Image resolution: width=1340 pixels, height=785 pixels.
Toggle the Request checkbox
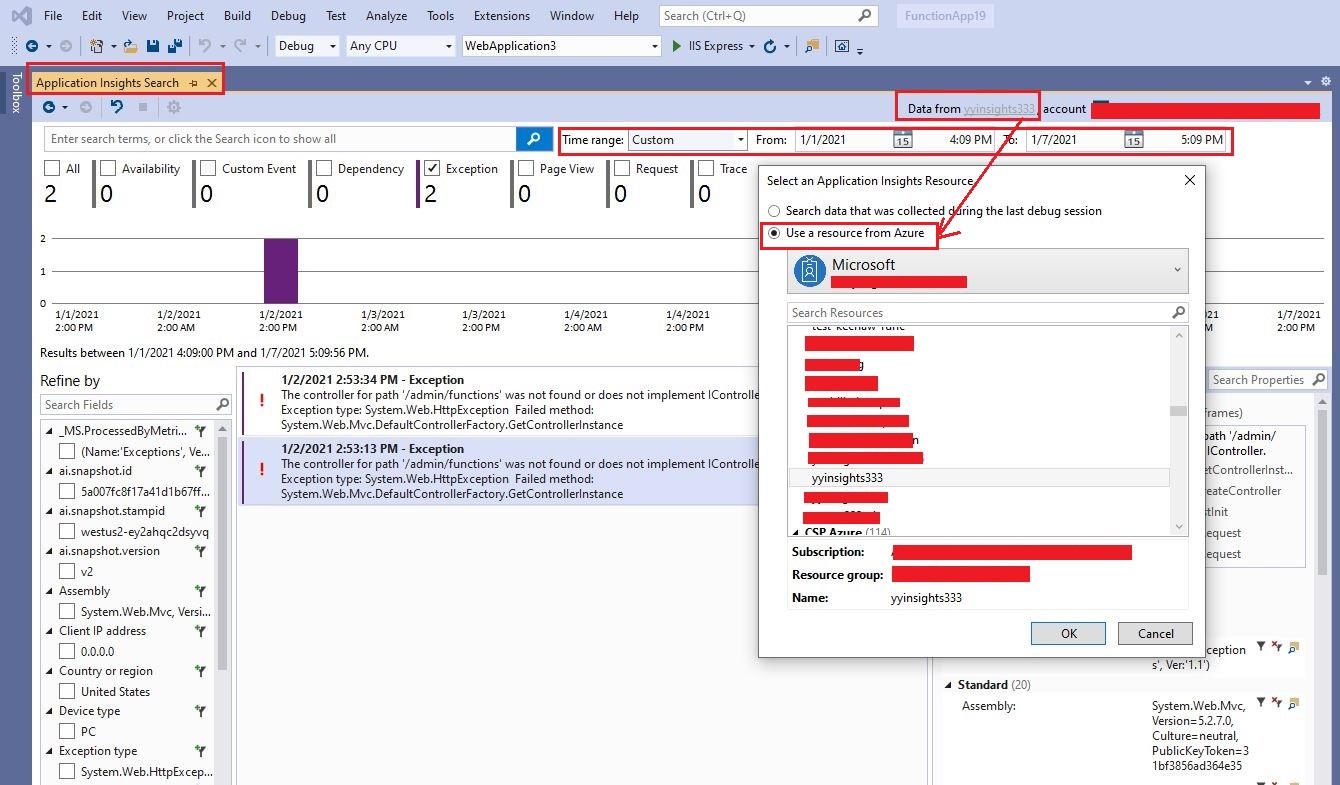(x=622, y=169)
